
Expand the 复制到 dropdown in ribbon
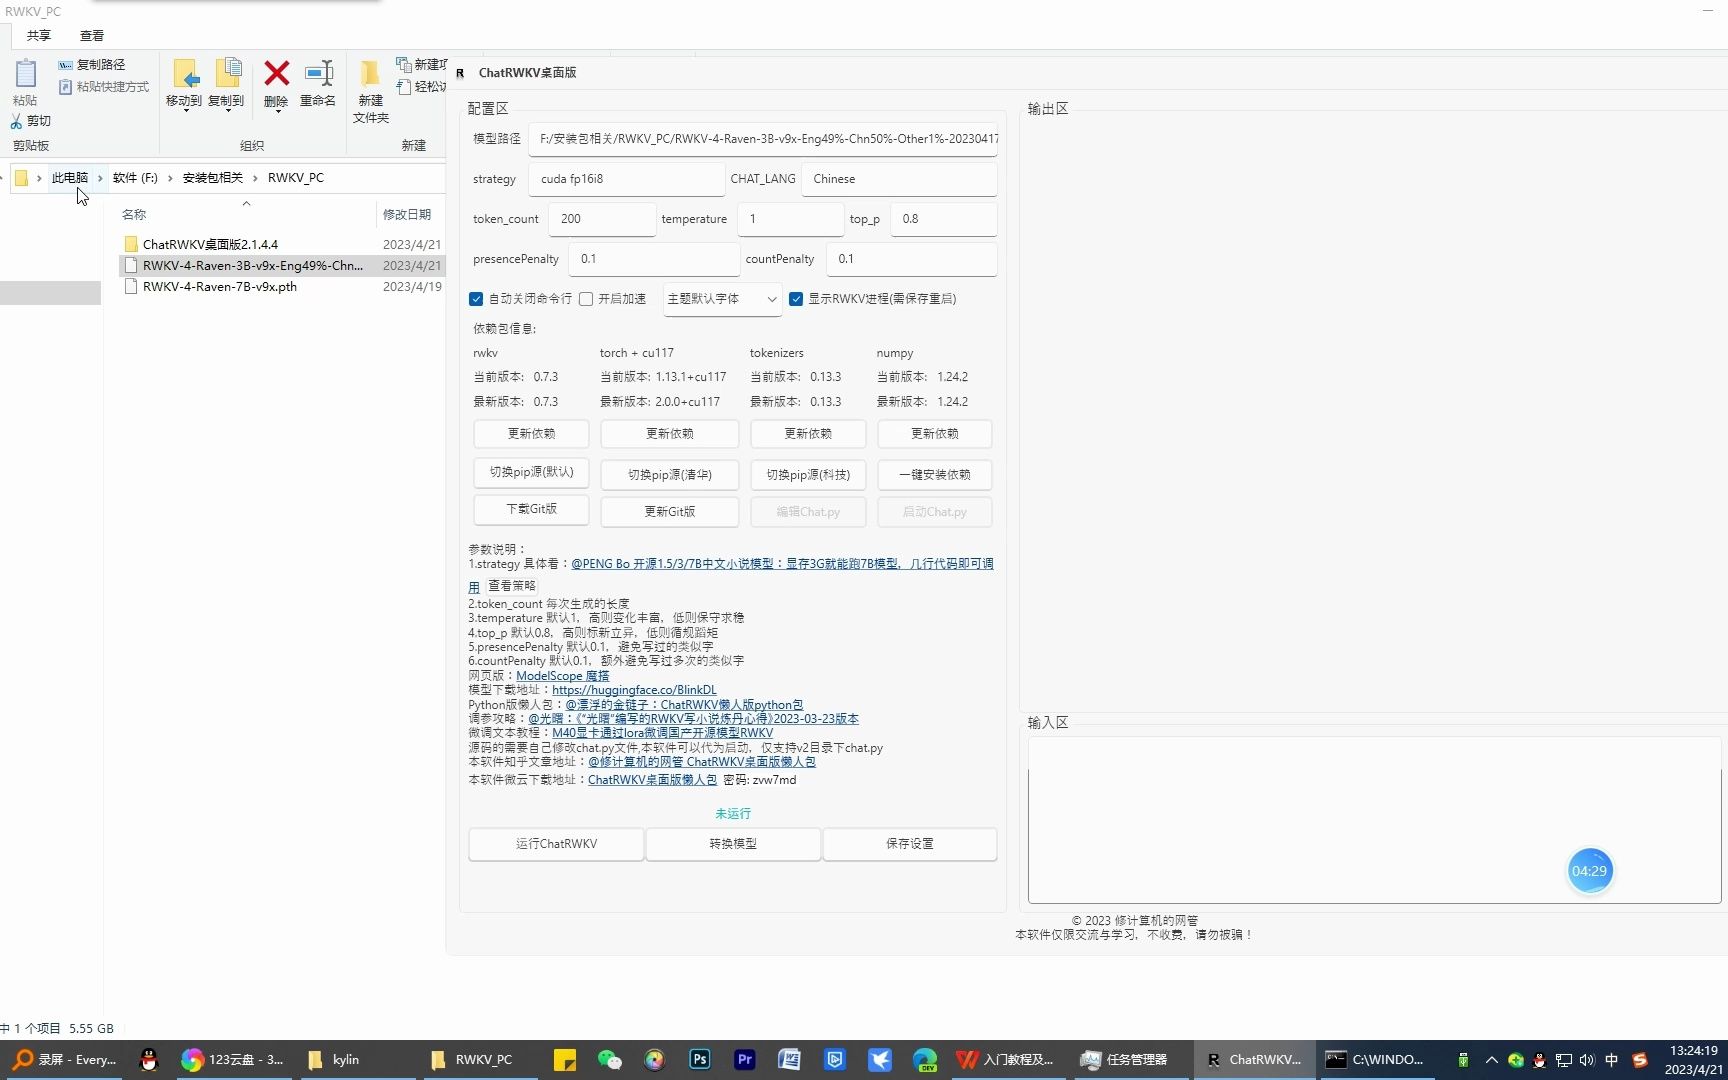[227, 109]
